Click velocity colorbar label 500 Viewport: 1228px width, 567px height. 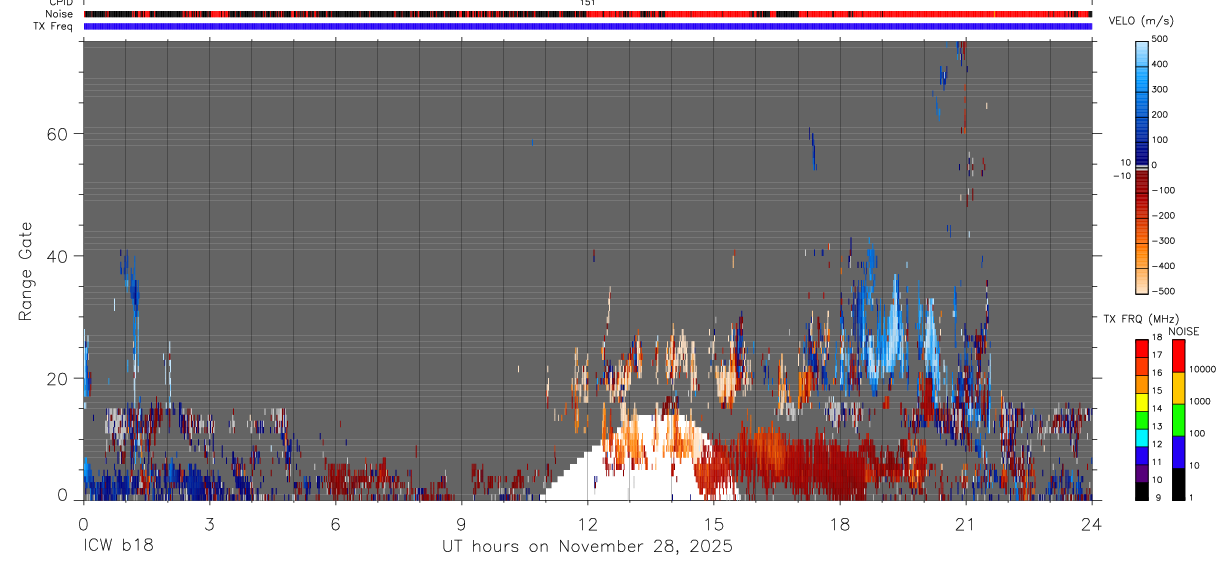pyautogui.click(x=1161, y=39)
